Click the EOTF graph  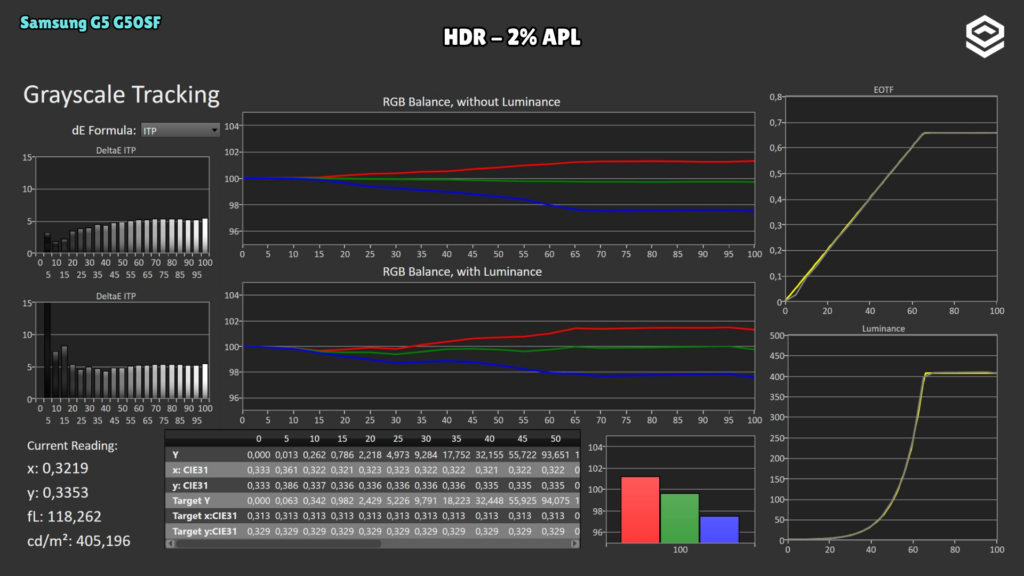coord(891,199)
